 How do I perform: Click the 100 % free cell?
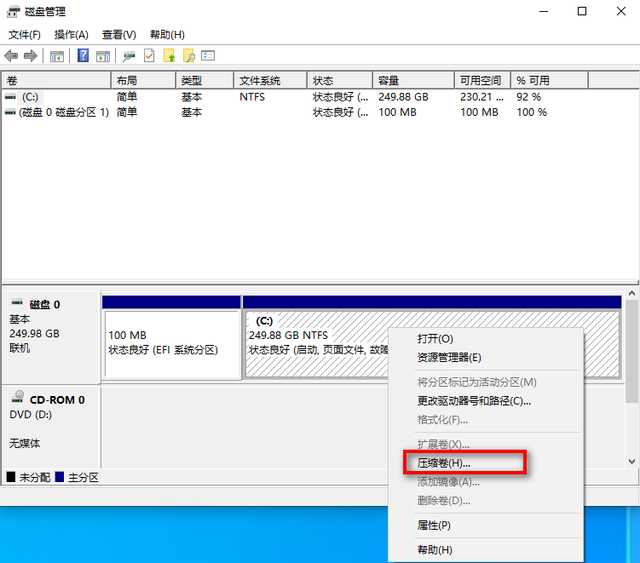pos(532,112)
